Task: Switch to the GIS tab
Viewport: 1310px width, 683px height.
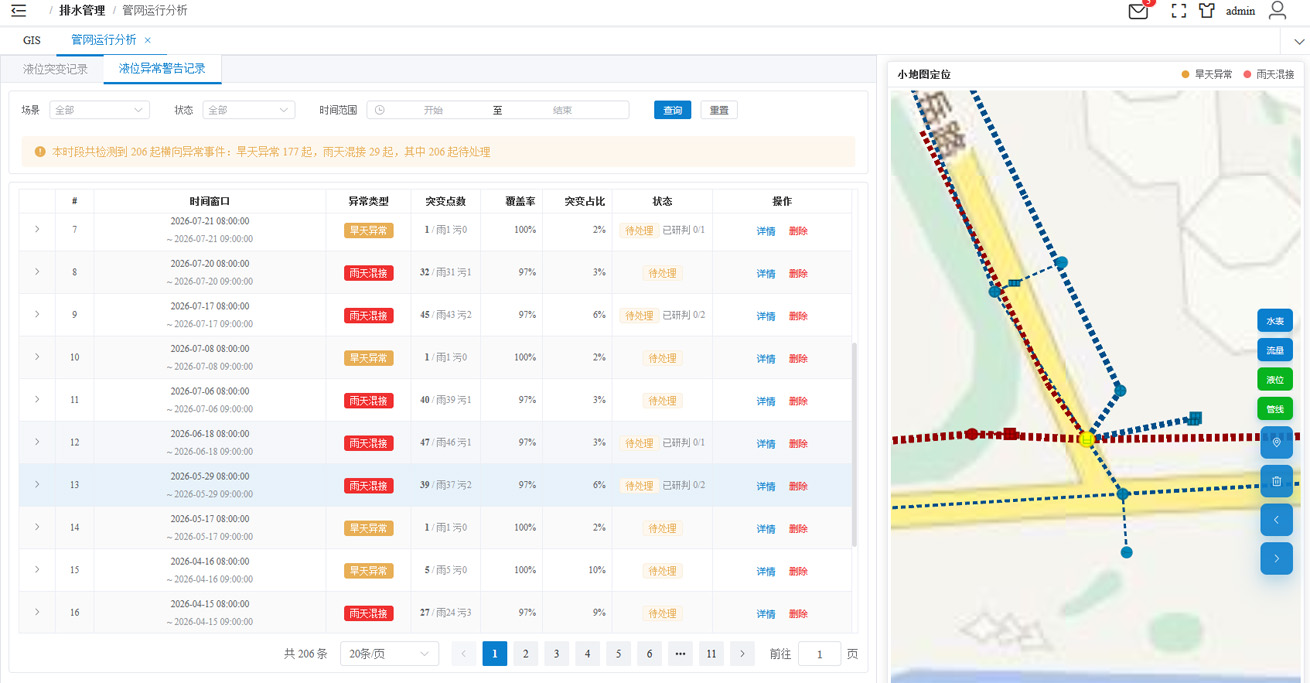Action: pos(32,40)
